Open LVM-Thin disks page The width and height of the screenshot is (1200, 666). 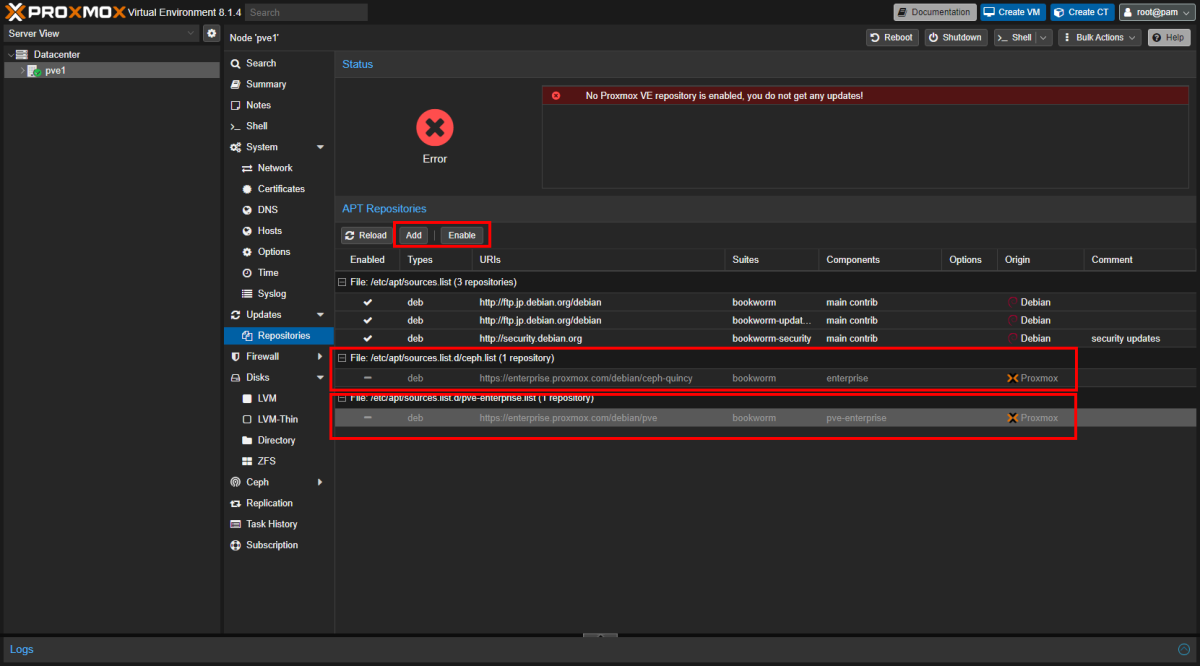(x=278, y=419)
